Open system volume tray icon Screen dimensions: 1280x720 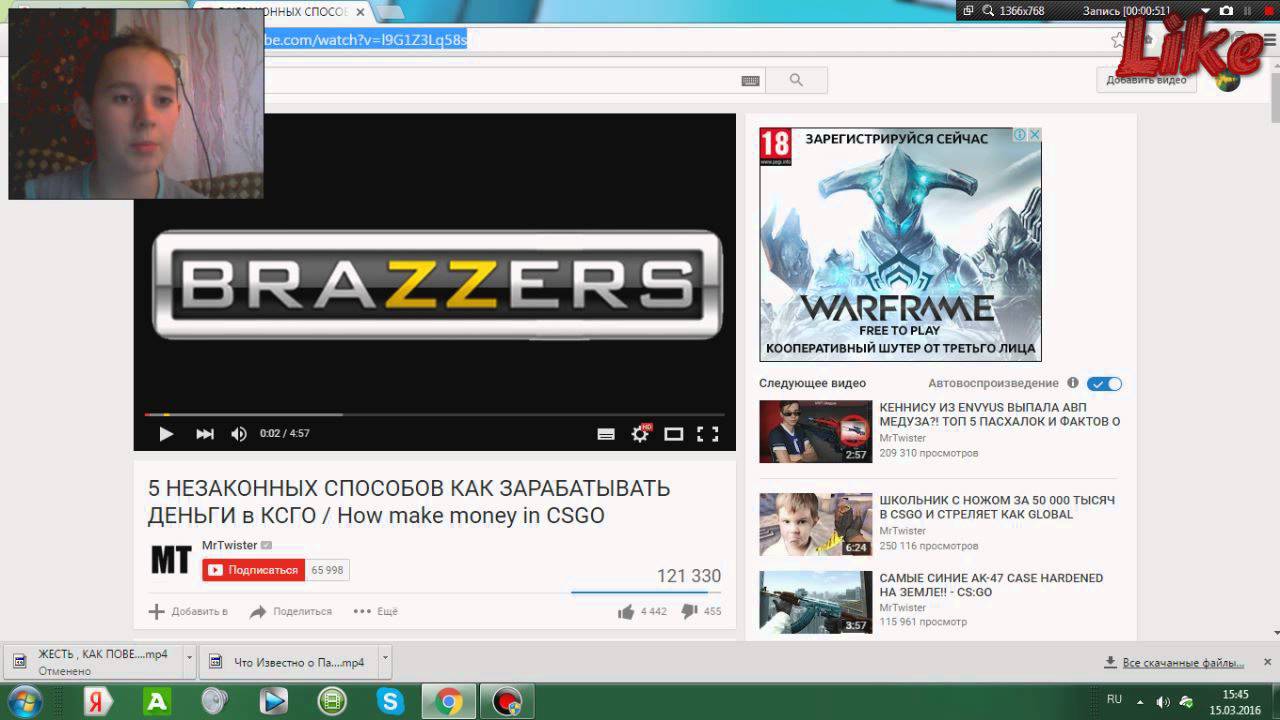coord(1163,702)
